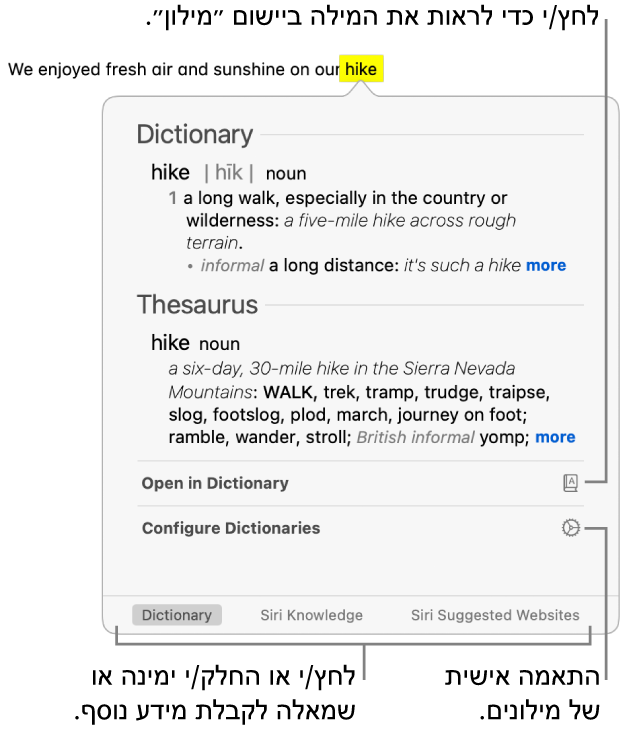Select the Siri Suggested Websites tab
This screenshot has height=734, width=620.
pyautogui.click(x=494, y=615)
